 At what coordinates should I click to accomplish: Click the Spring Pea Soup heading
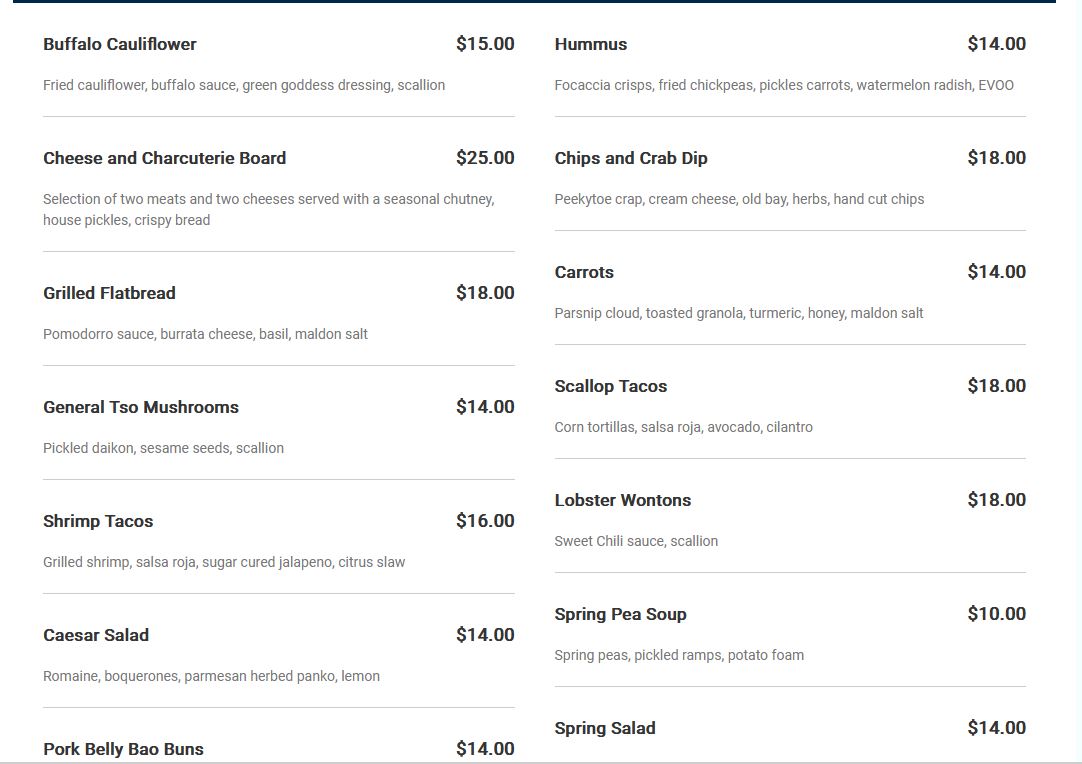click(620, 614)
